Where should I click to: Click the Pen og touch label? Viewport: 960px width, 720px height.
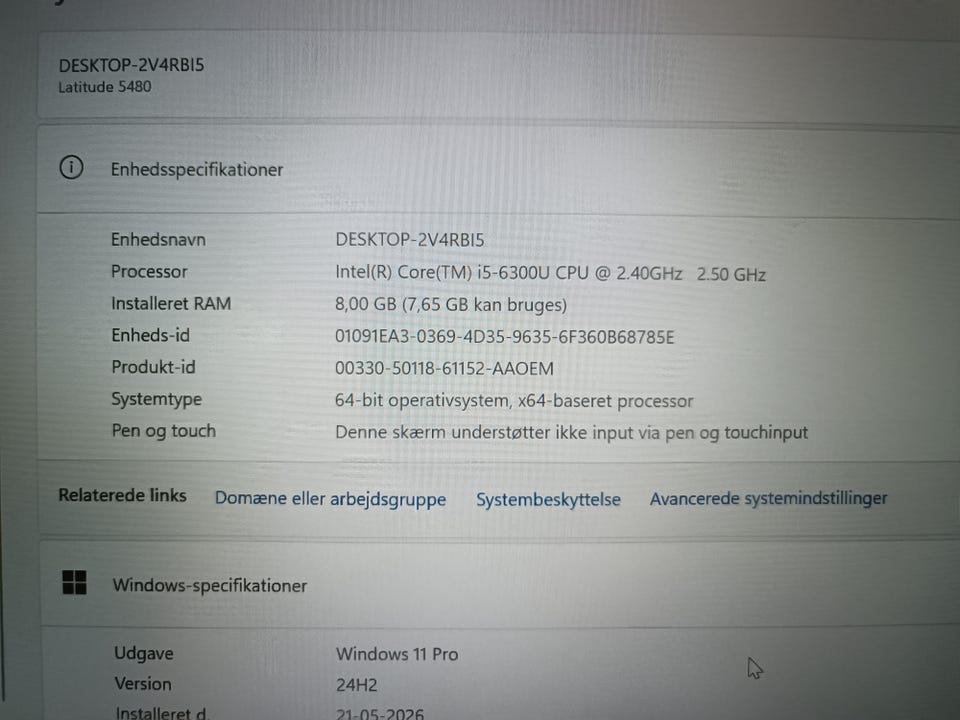(163, 432)
